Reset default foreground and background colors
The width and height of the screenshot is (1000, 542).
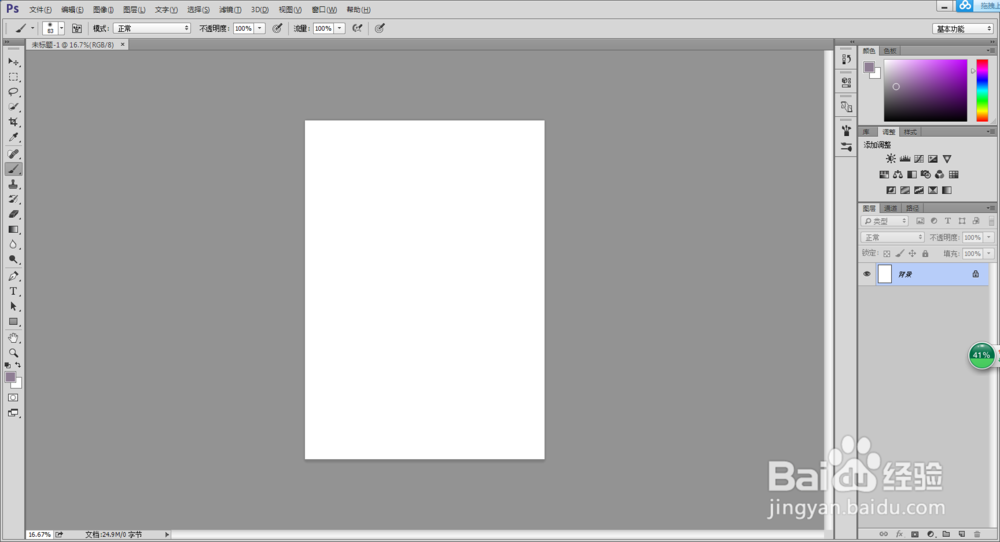[8, 365]
